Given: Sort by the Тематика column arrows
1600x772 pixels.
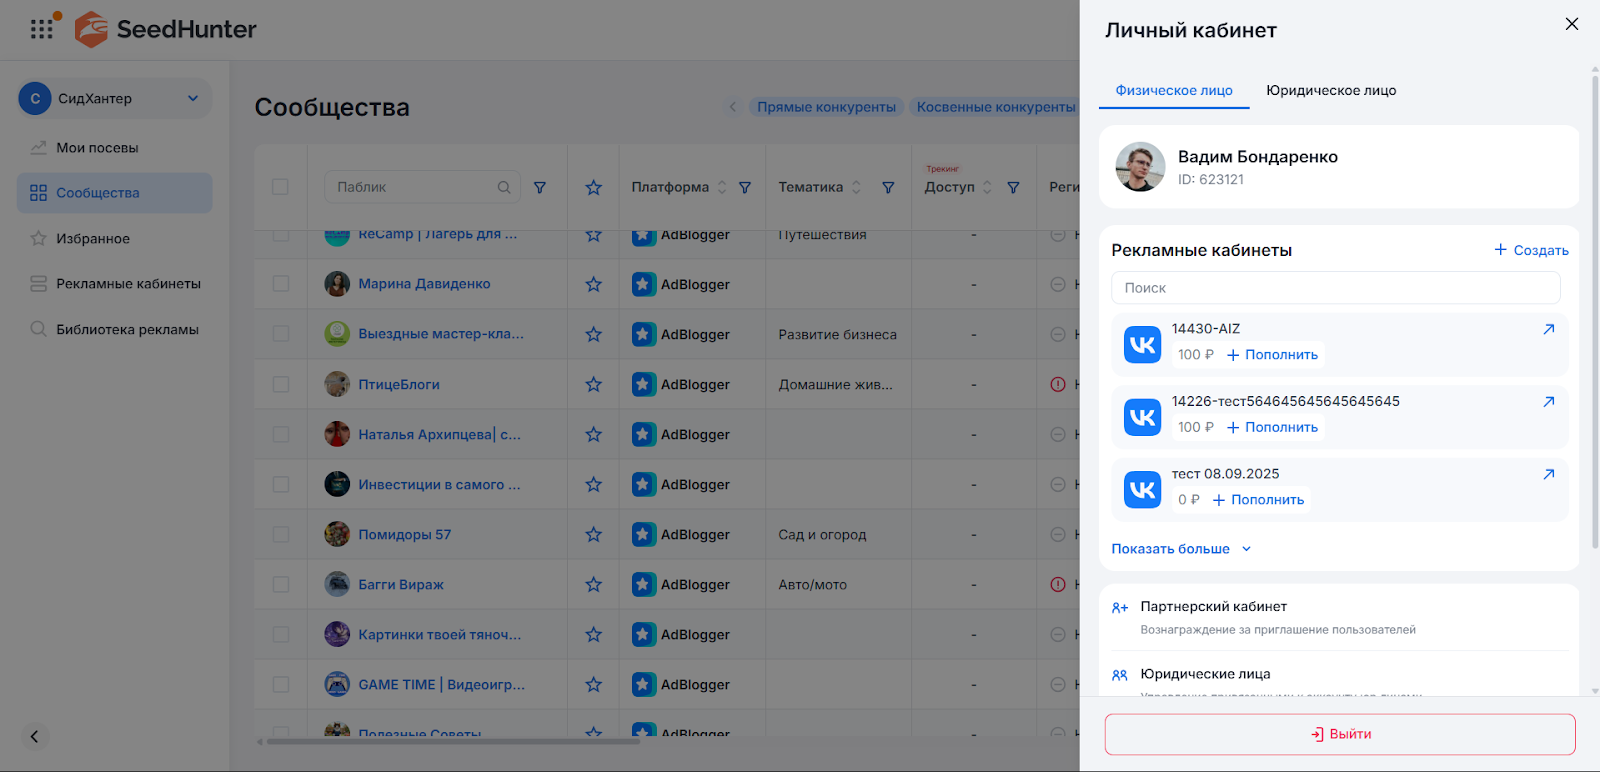Looking at the screenshot, I should click(857, 187).
